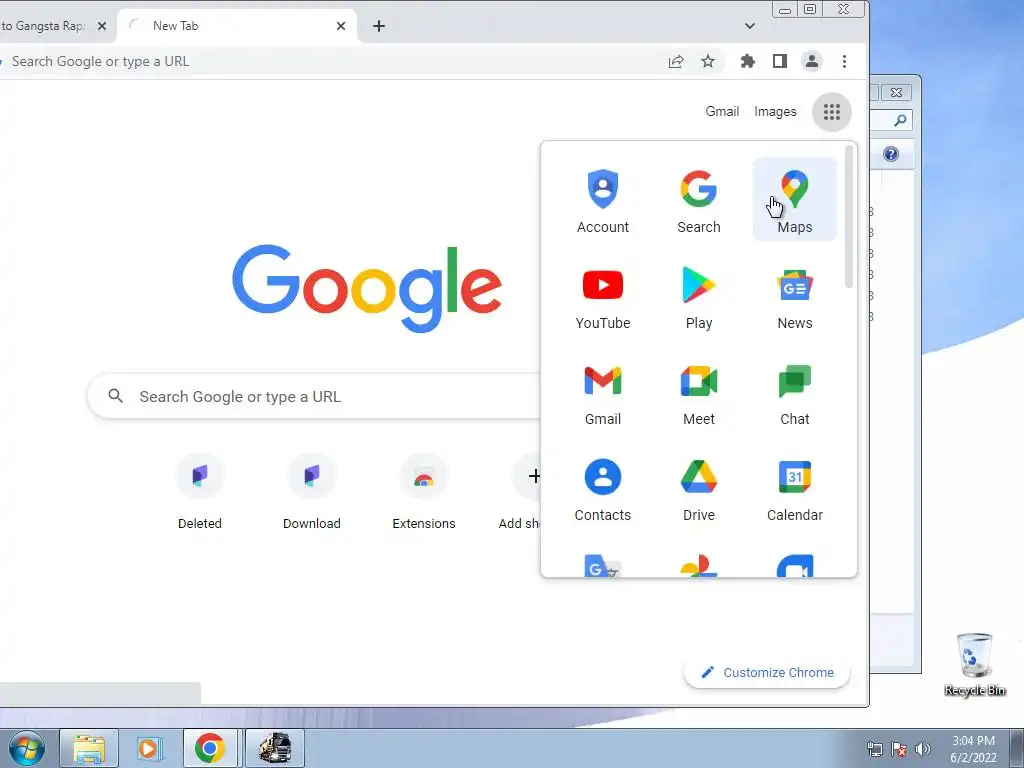Share this page icon in address bar
The image size is (1024, 768).
coord(676,61)
